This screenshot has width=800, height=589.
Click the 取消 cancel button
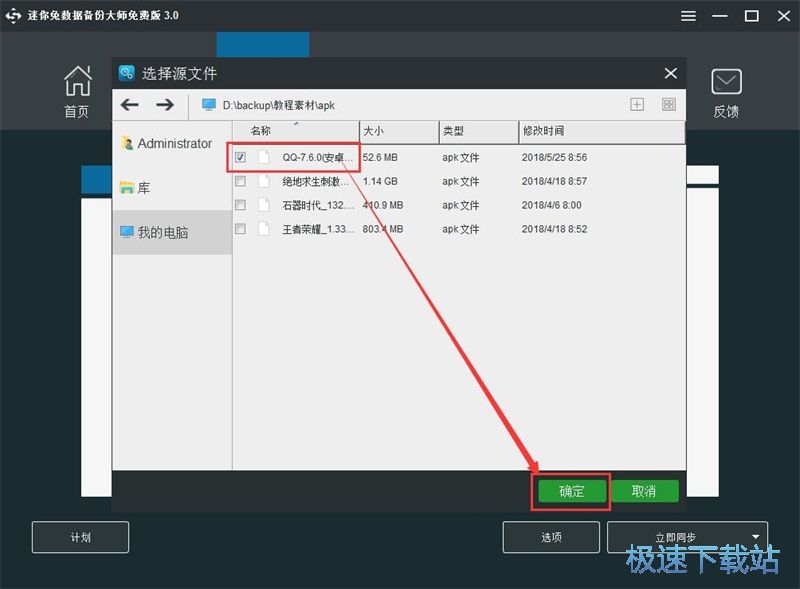click(644, 492)
